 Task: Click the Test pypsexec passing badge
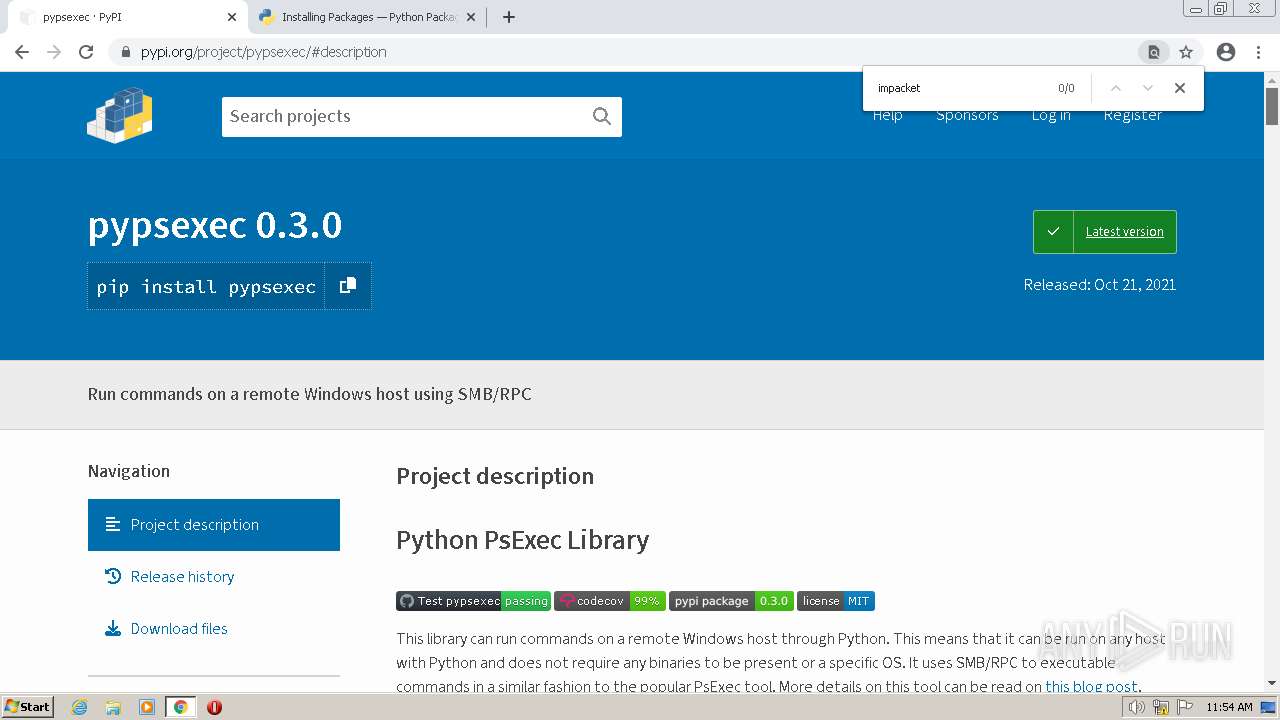473,601
